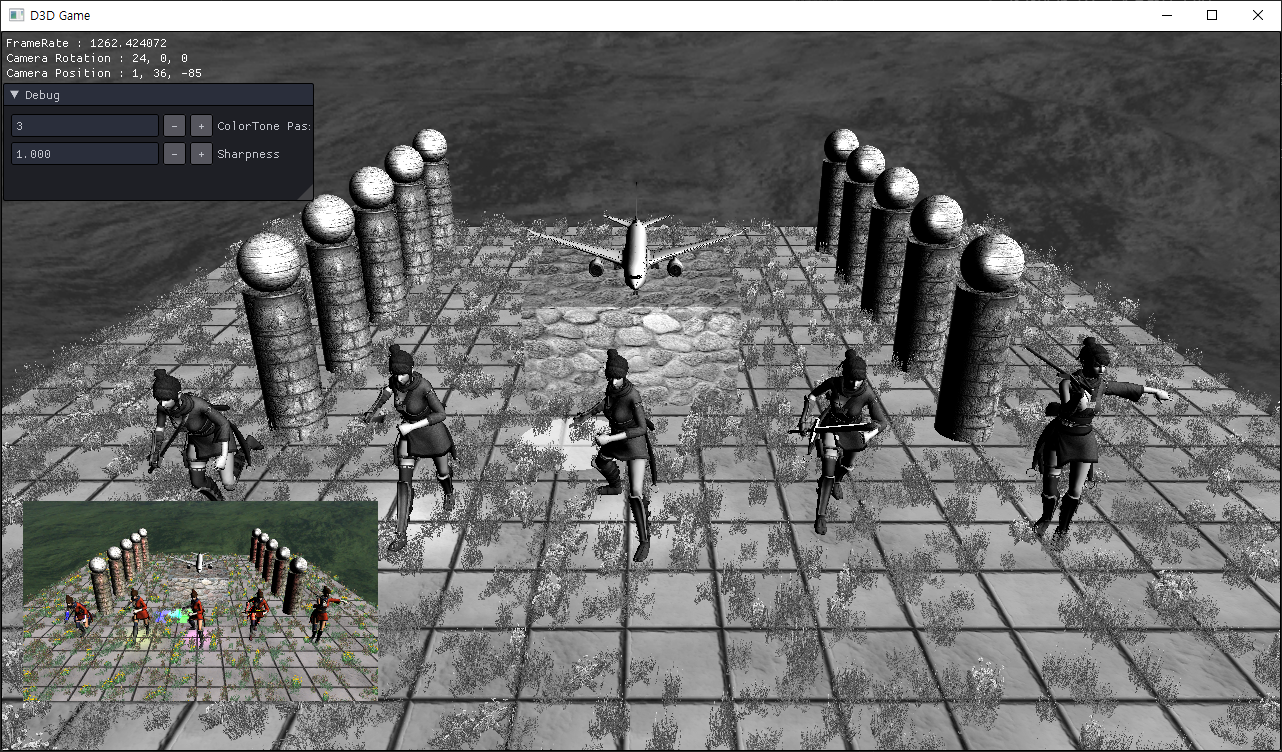Click the FrameRate readout text
Viewport: 1282px width, 752px height.
[86, 43]
